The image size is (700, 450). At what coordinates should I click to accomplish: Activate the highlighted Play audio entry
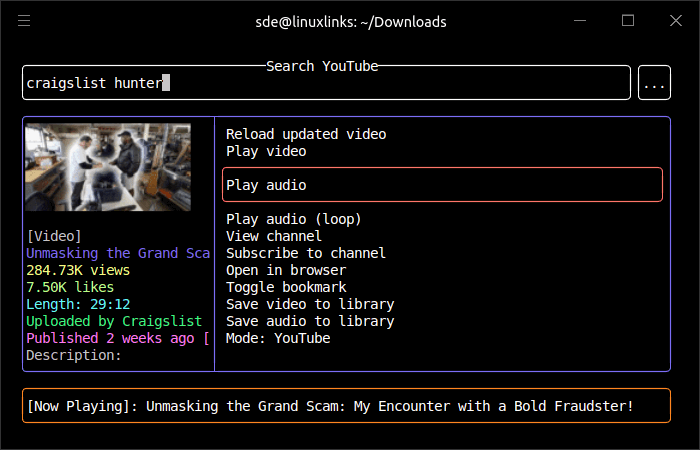(x=441, y=185)
